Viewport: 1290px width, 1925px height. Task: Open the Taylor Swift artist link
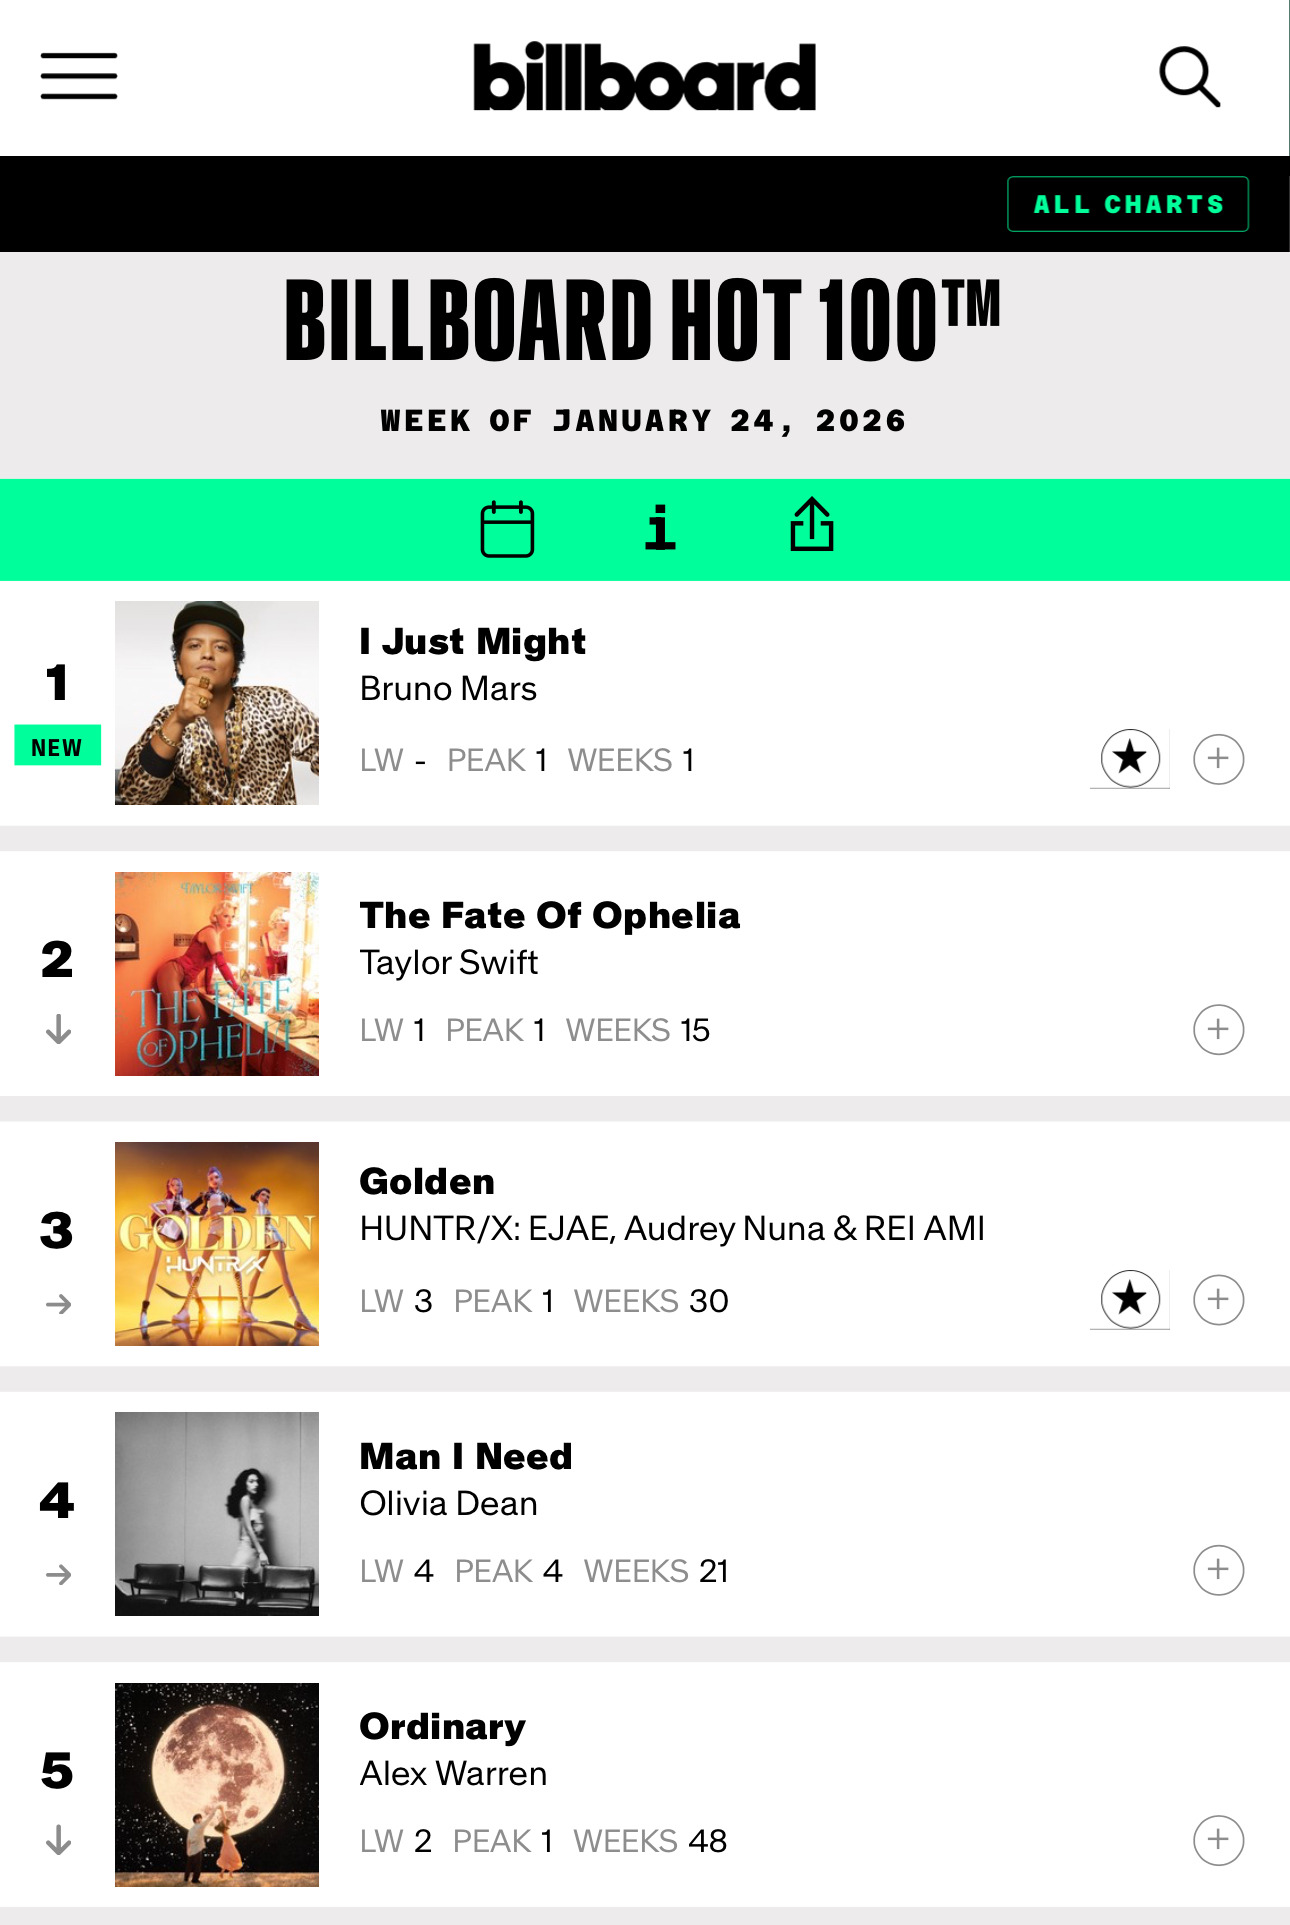[x=449, y=962]
